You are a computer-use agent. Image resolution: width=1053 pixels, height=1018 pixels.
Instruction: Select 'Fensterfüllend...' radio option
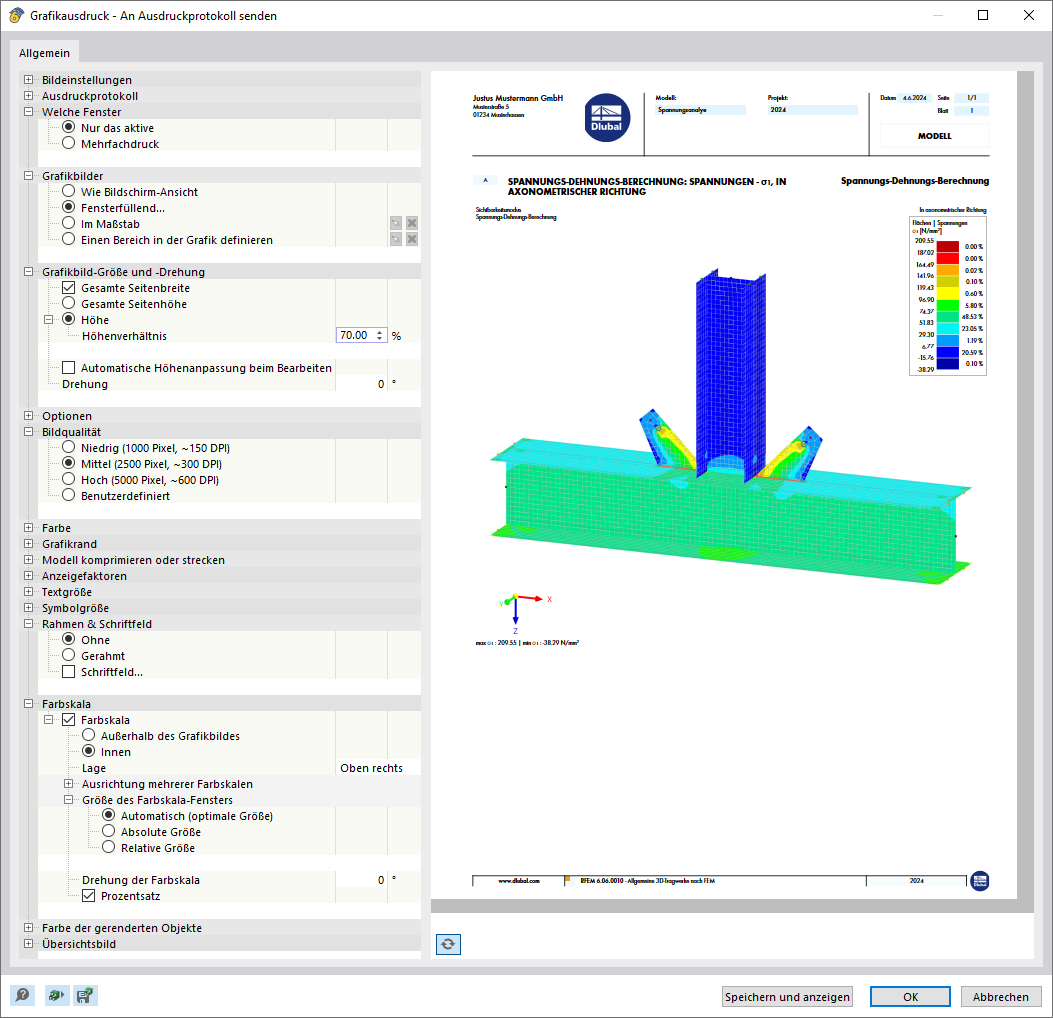pos(68,207)
